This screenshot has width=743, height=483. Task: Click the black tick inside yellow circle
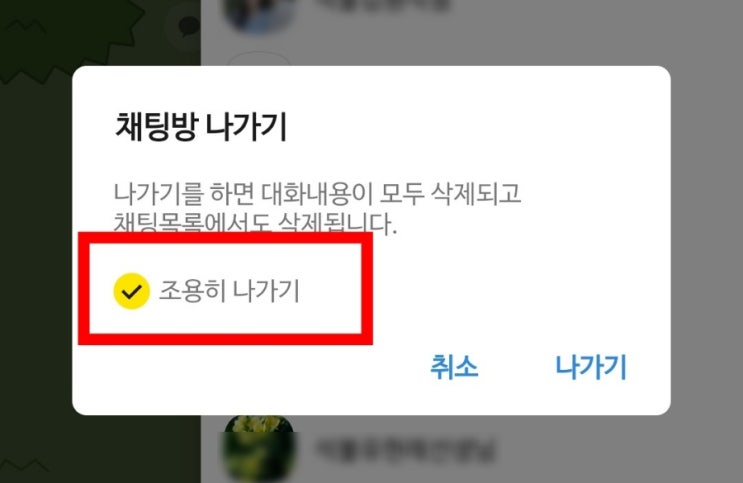131,292
